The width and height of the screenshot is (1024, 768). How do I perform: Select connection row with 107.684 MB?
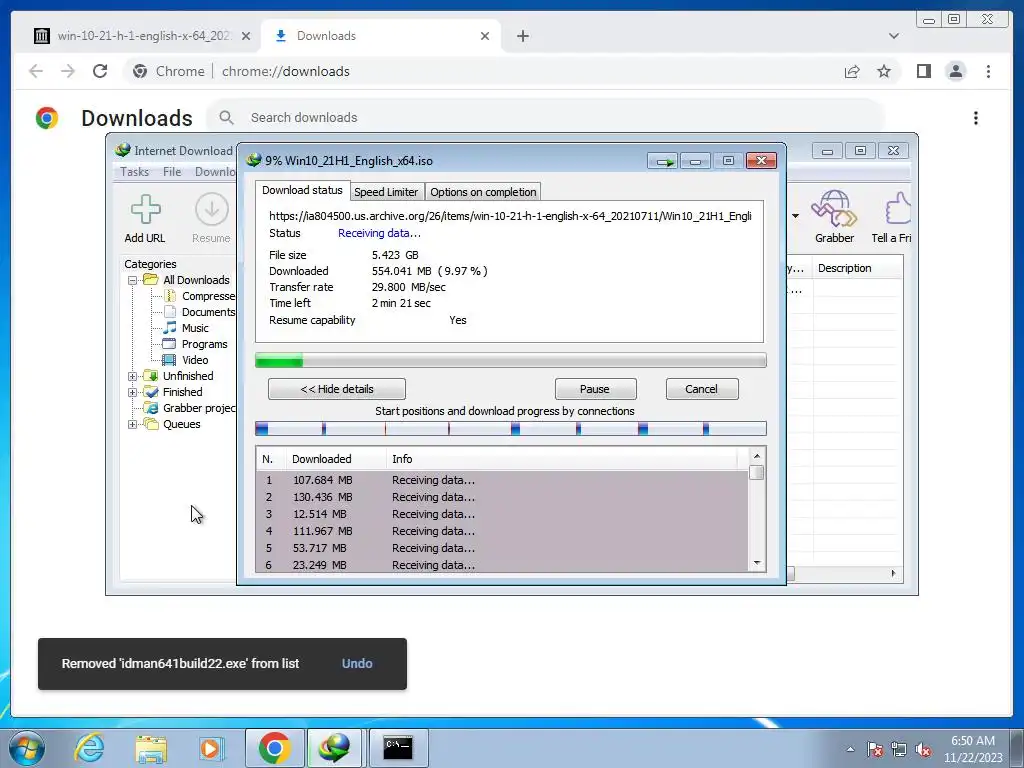[502, 480]
